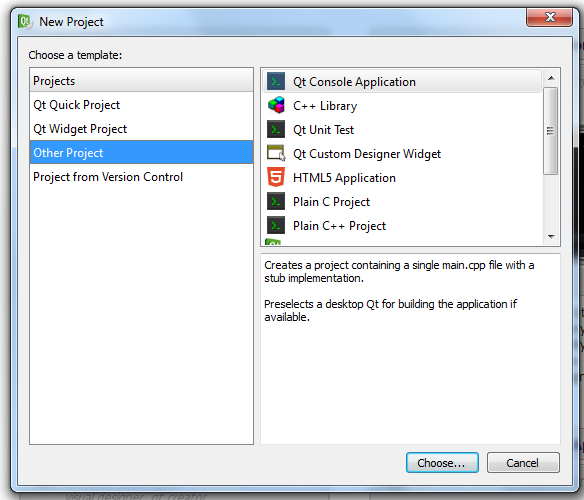Click the Projects list header
Image resolution: width=584 pixels, height=500 pixels.
tap(142, 80)
